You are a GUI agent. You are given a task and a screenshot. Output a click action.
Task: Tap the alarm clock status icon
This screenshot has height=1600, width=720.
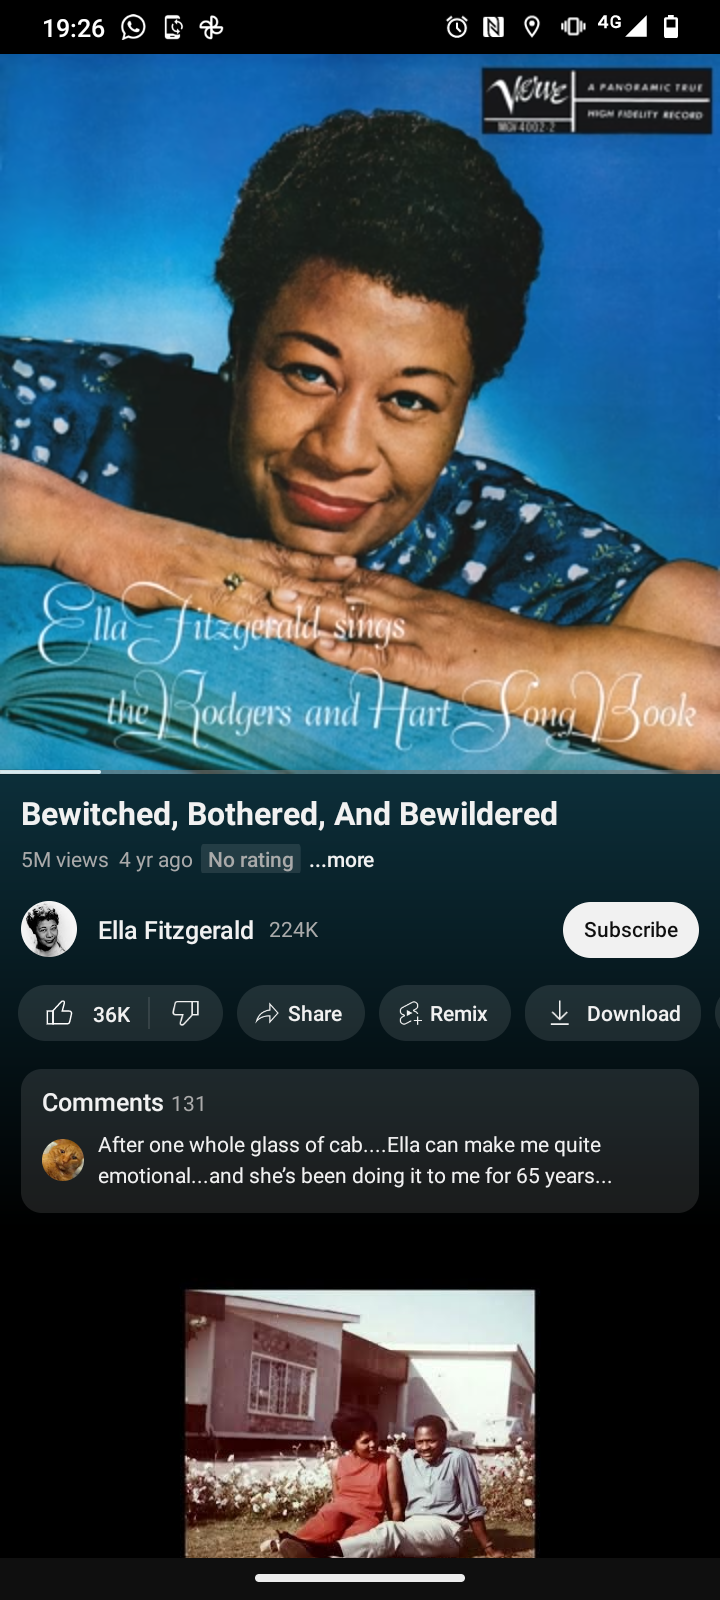[x=457, y=27]
